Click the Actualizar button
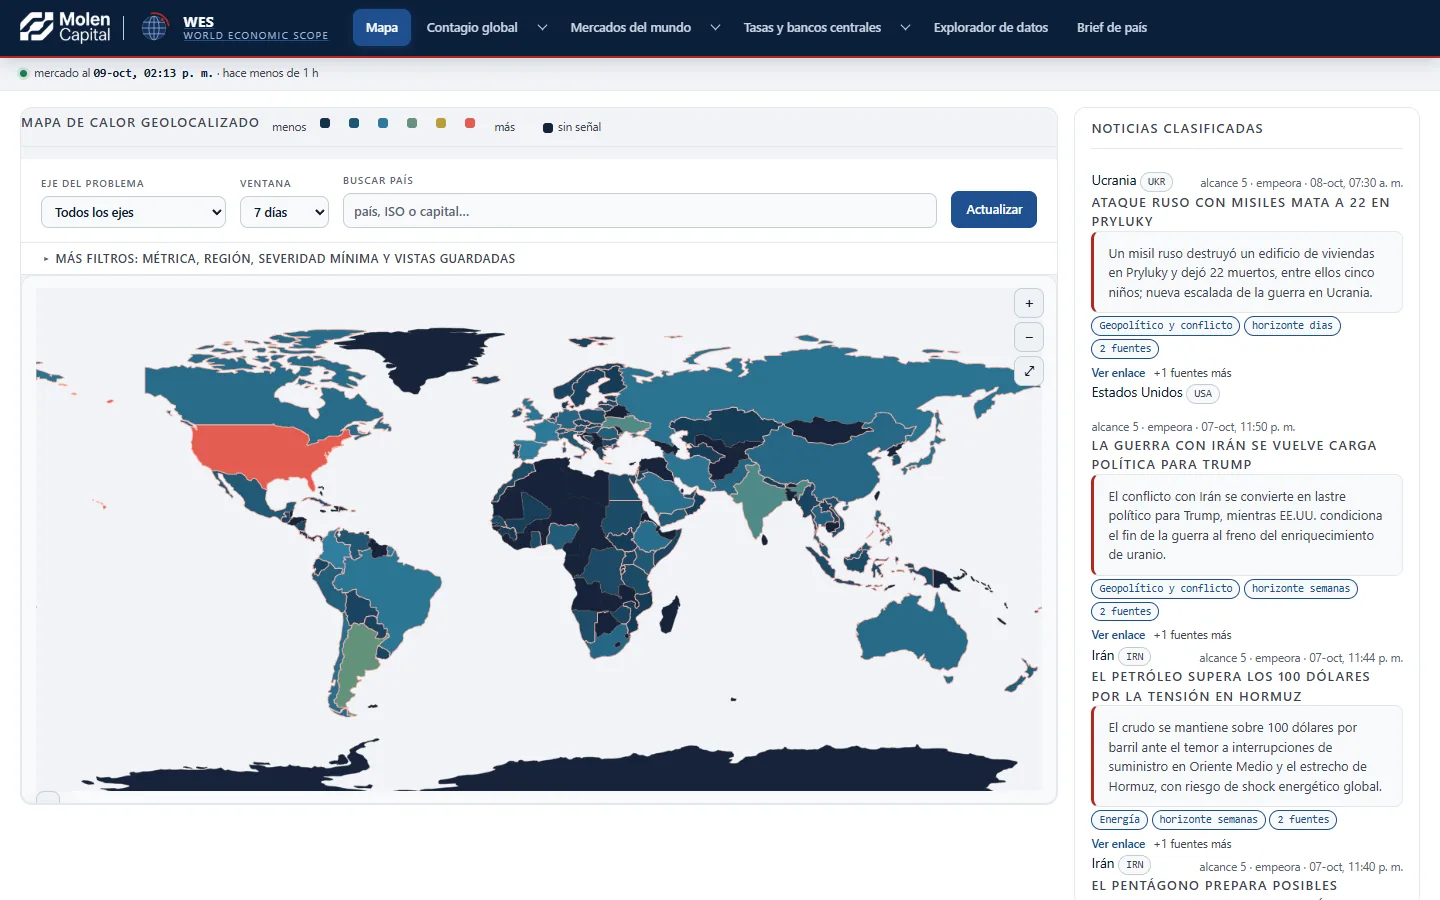The height and width of the screenshot is (900, 1440). 994,209
